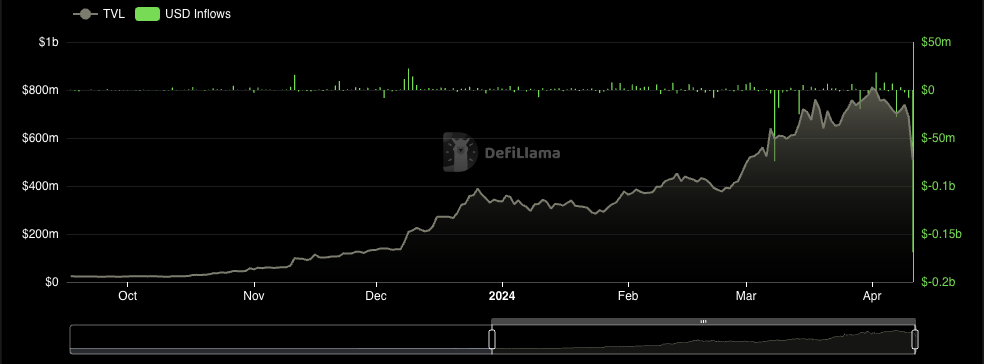Click the range selector top grip bar

click(703, 321)
